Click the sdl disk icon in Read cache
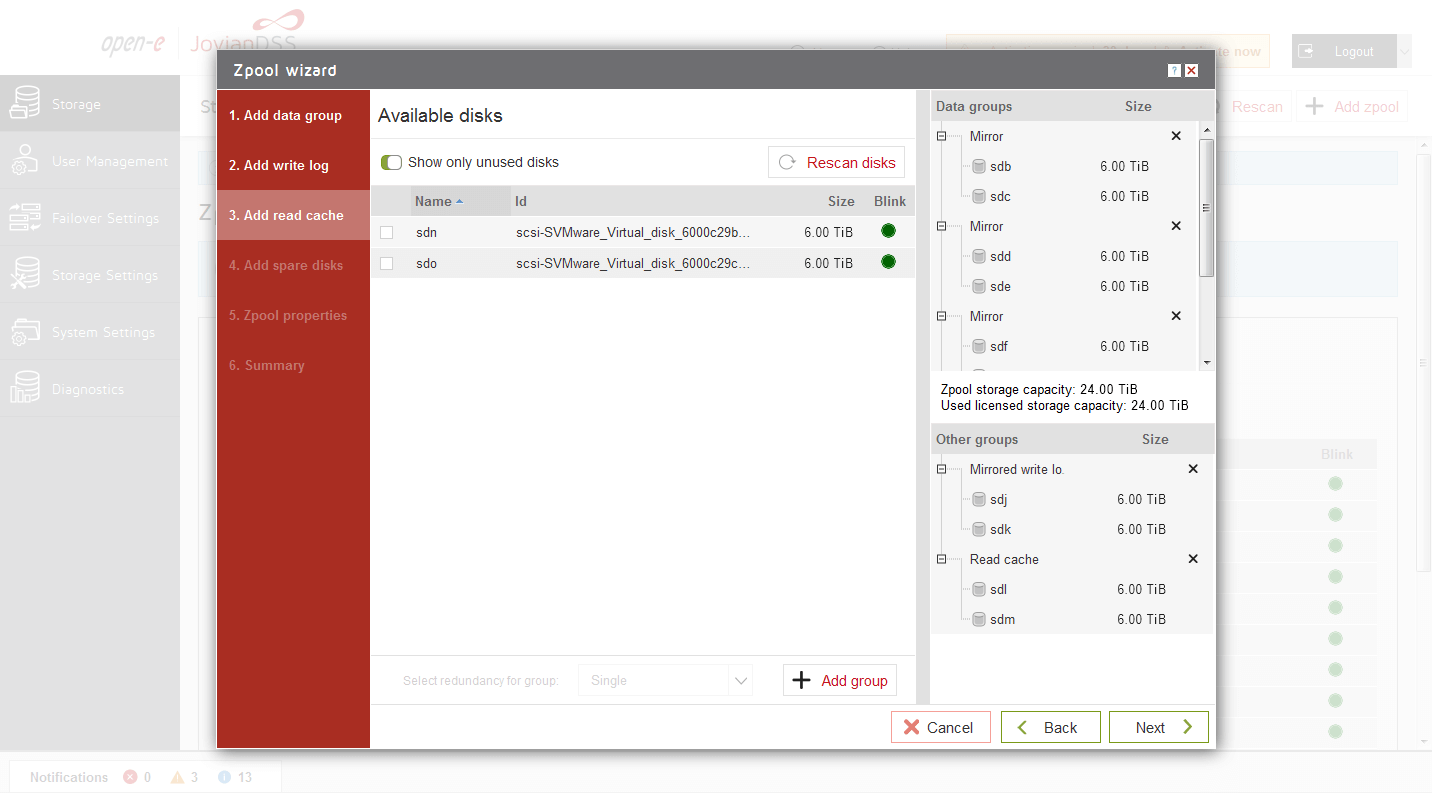The height and width of the screenshot is (798, 1432). [979, 589]
